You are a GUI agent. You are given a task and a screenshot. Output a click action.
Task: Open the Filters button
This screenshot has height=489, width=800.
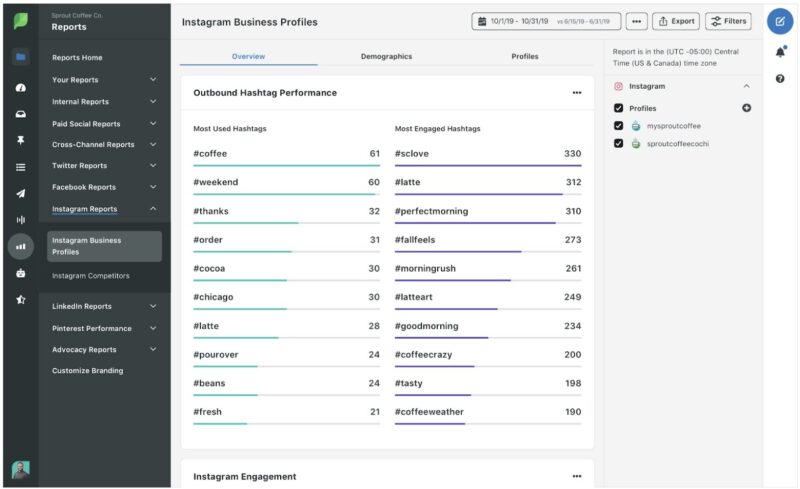728,21
